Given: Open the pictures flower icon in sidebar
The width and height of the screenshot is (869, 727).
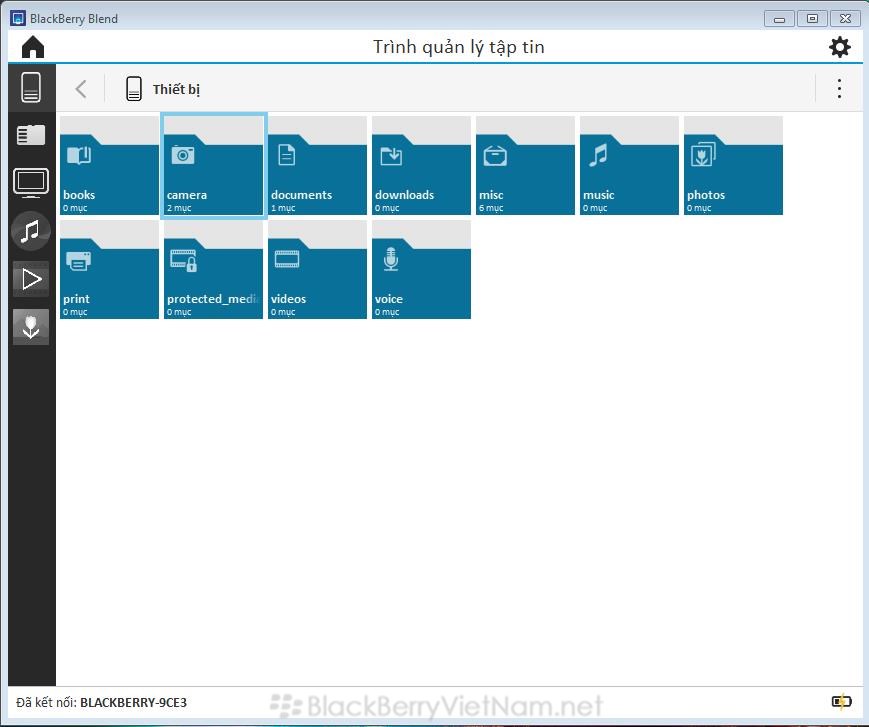Looking at the screenshot, I should click(31, 326).
